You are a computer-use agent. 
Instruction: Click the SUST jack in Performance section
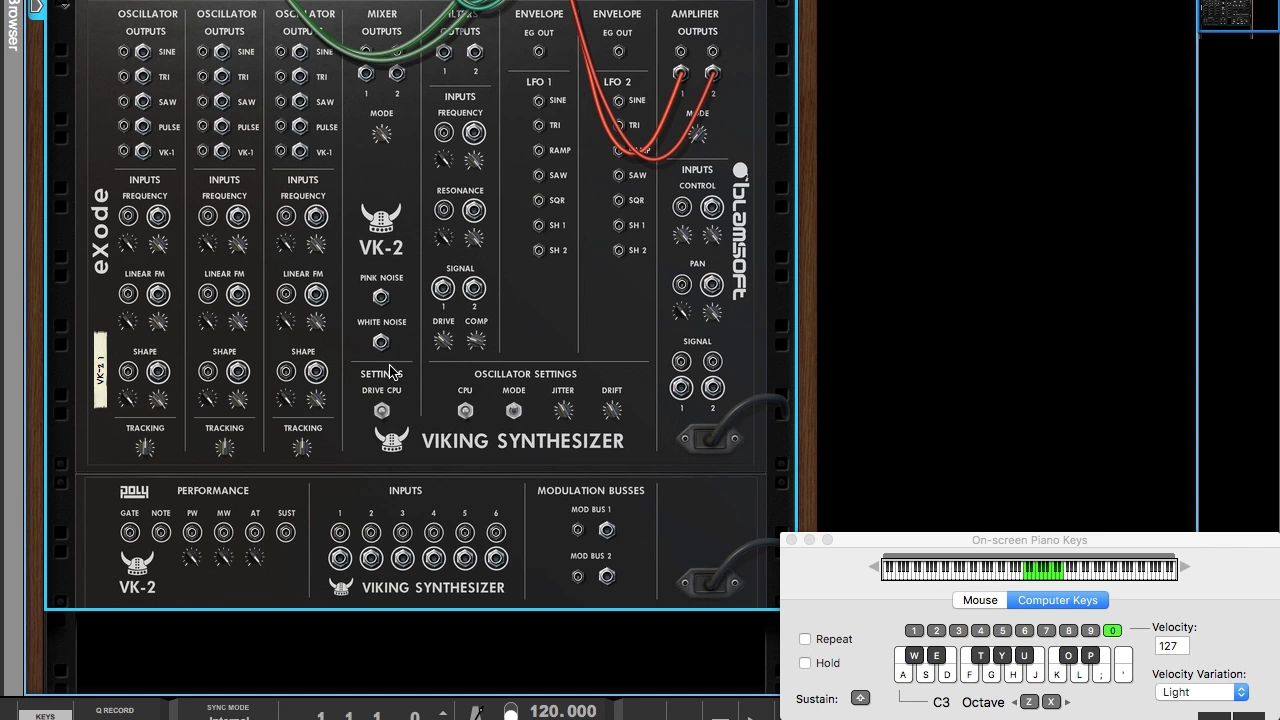(x=286, y=533)
